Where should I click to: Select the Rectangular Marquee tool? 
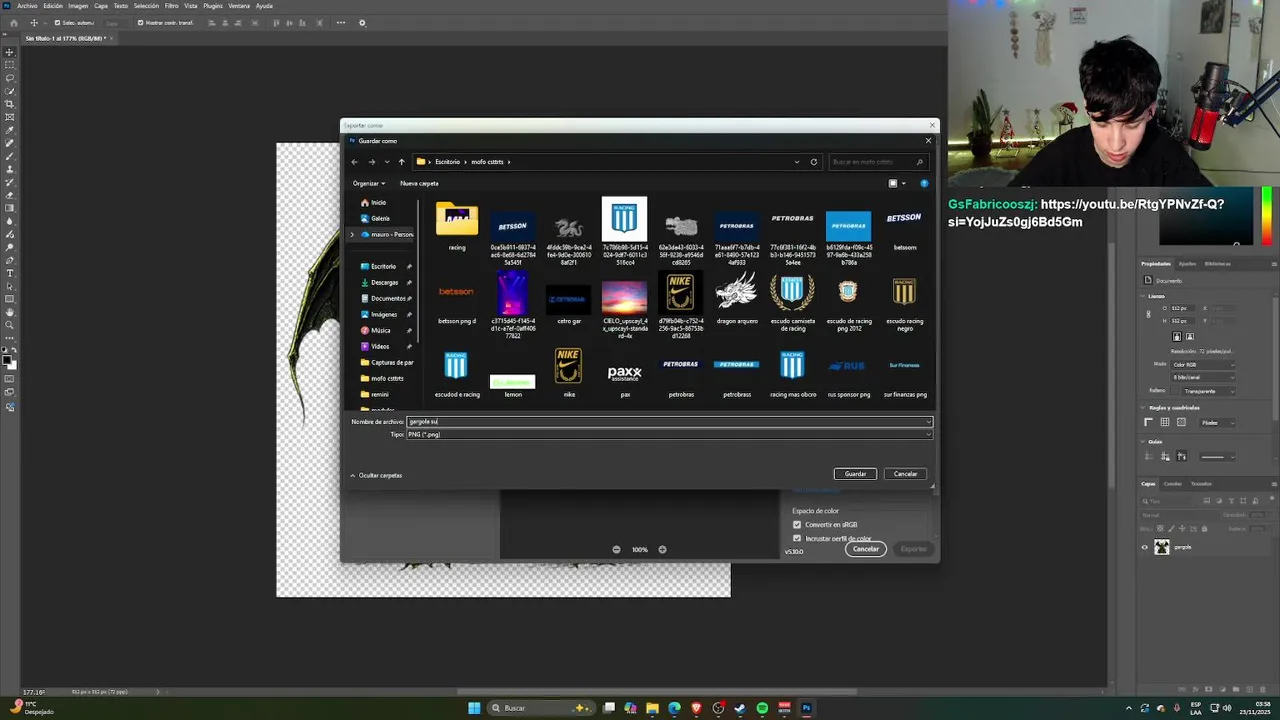(10, 65)
